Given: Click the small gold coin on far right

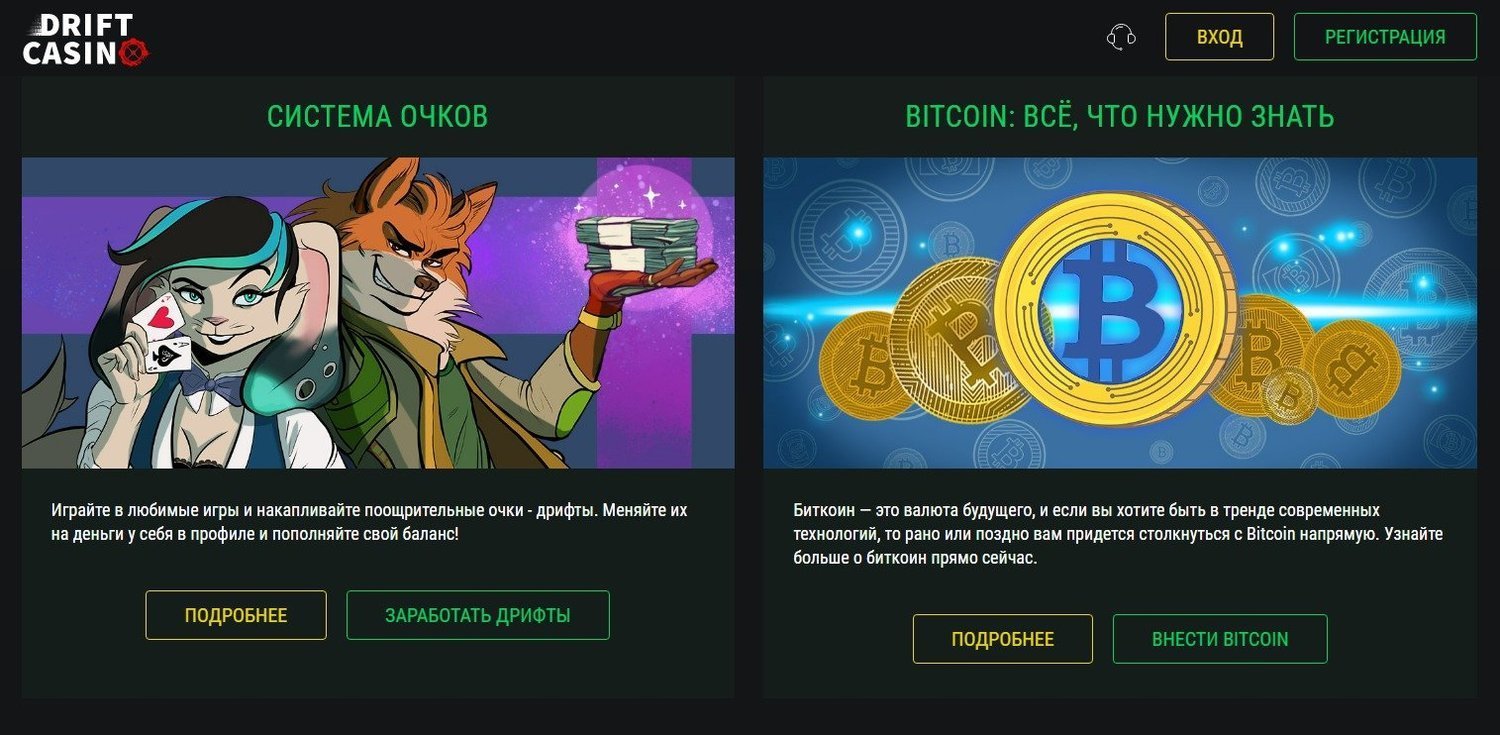Looking at the screenshot, I should (1352, 369).
